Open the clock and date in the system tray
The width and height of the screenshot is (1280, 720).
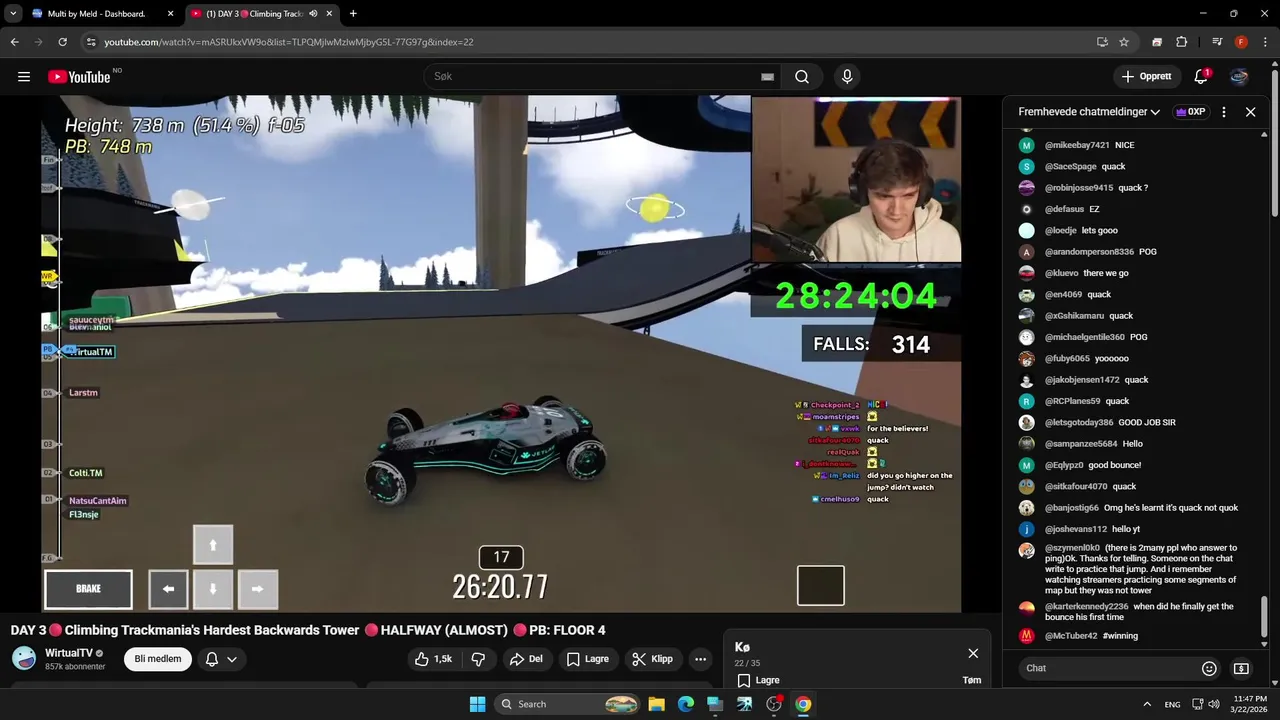1250,704
